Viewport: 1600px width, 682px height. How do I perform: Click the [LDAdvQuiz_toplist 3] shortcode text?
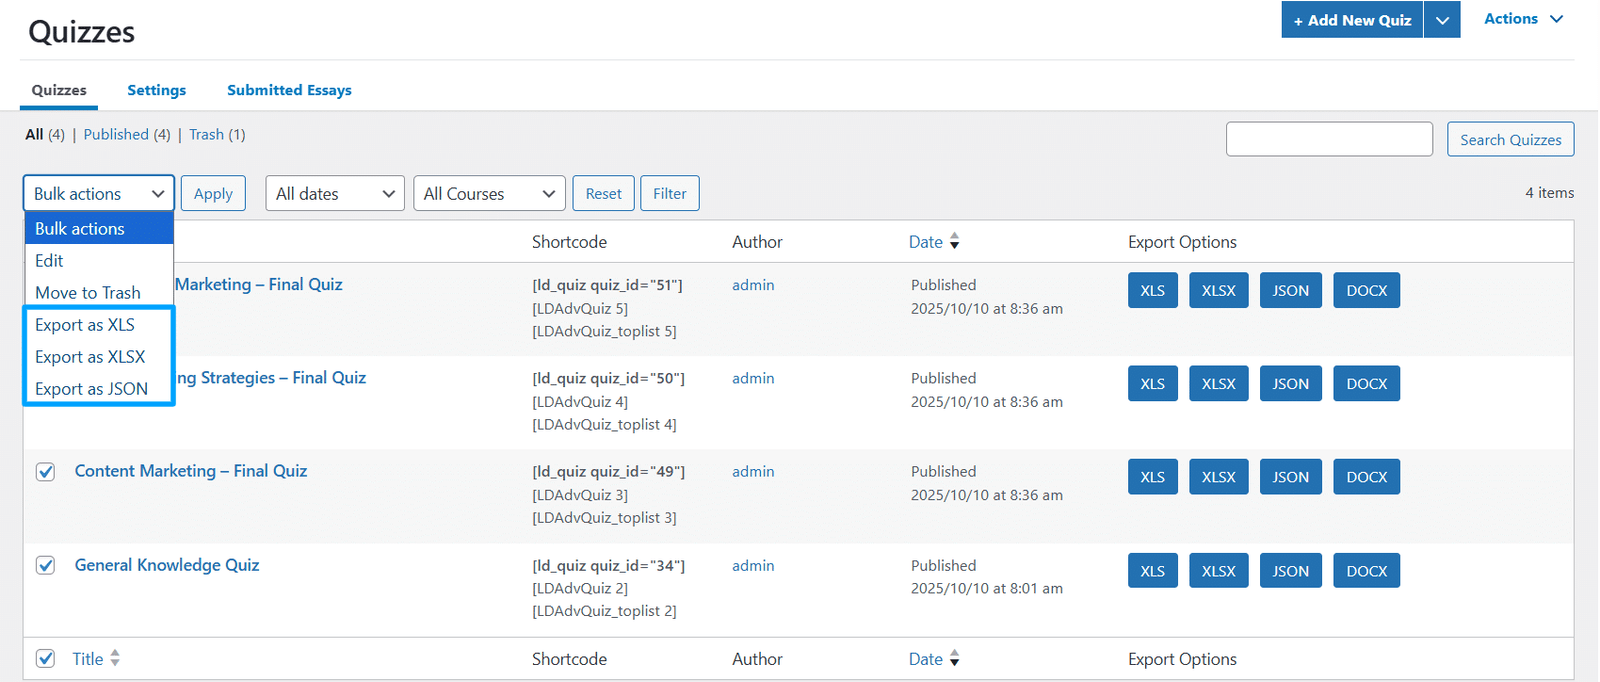[604, 518]
